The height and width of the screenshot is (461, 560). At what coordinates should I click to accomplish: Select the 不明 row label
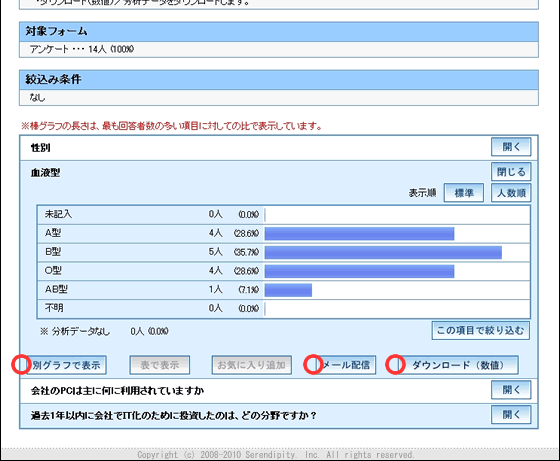pyautogui.click(x=54, y=308)
